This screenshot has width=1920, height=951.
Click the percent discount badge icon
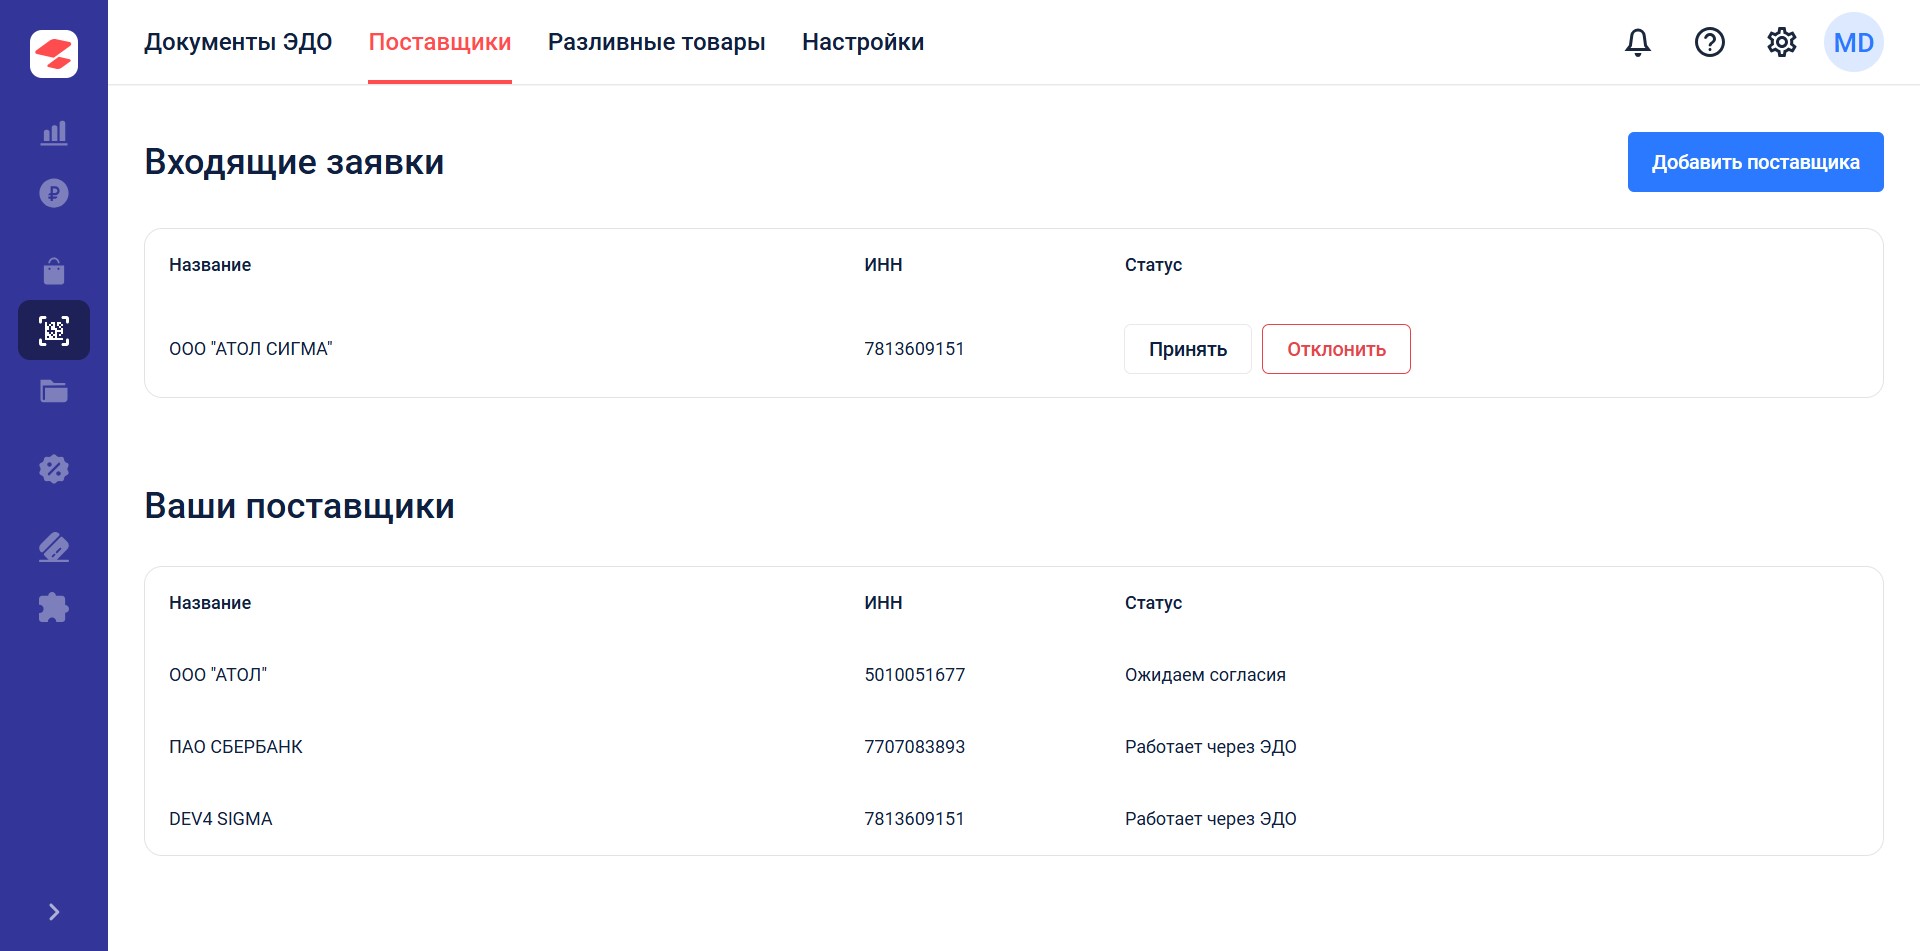coord(54,469)
